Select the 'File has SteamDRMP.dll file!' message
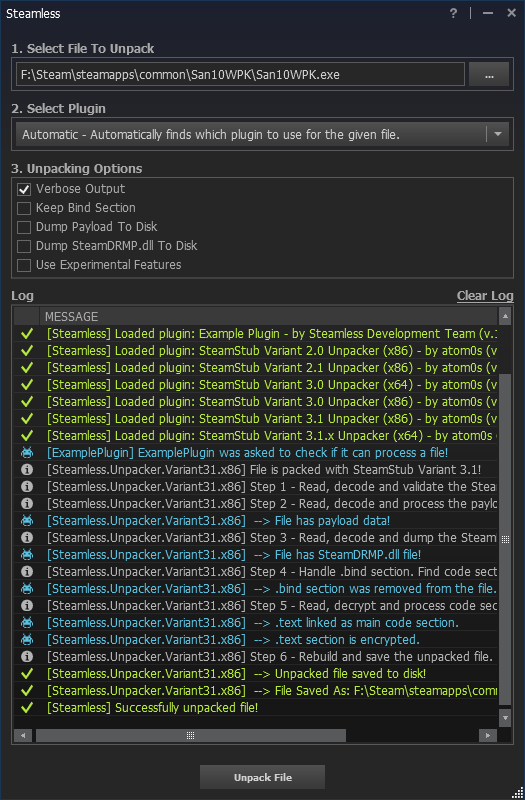This screenshot has height=800, width=525. point(234,555)
